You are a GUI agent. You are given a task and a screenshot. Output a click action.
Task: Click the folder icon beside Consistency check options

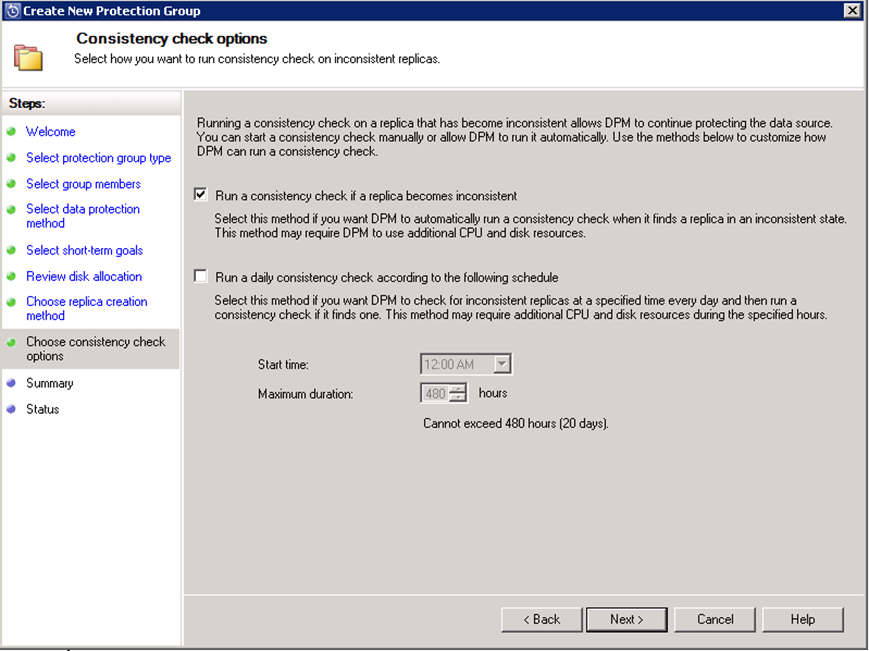coord(28,58)
